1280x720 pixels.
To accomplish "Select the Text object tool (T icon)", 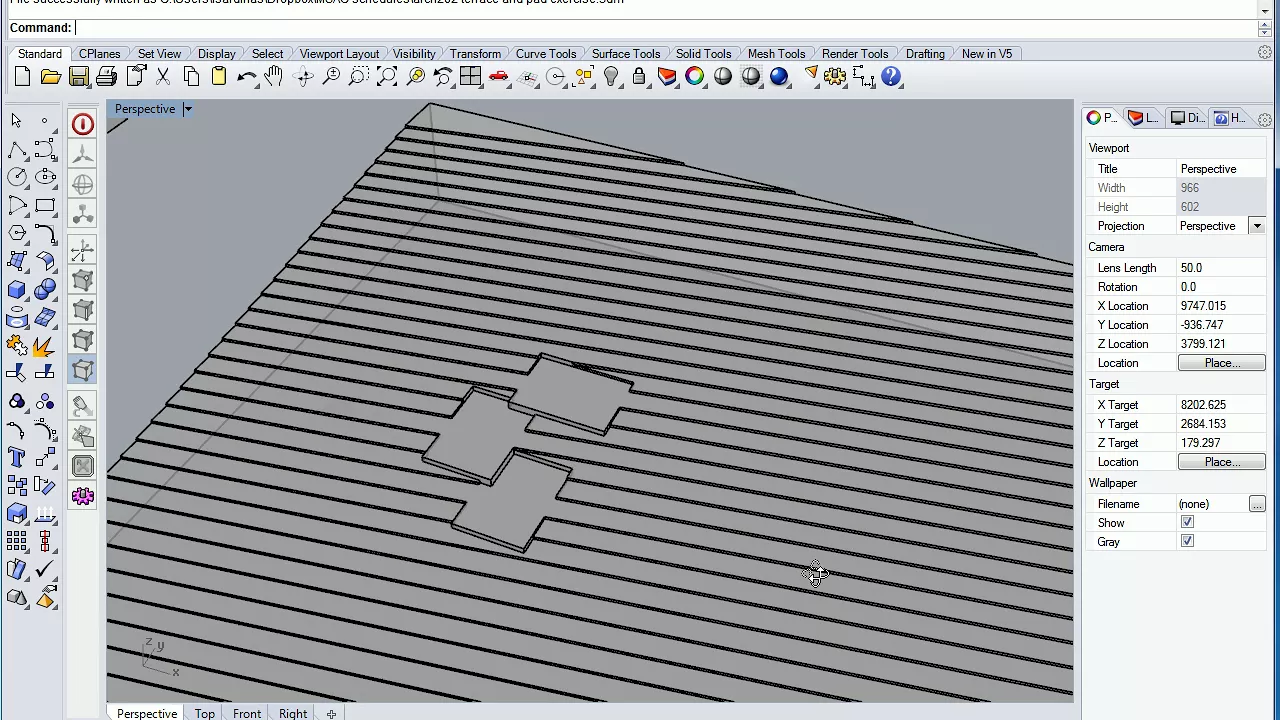I will 17,458.
